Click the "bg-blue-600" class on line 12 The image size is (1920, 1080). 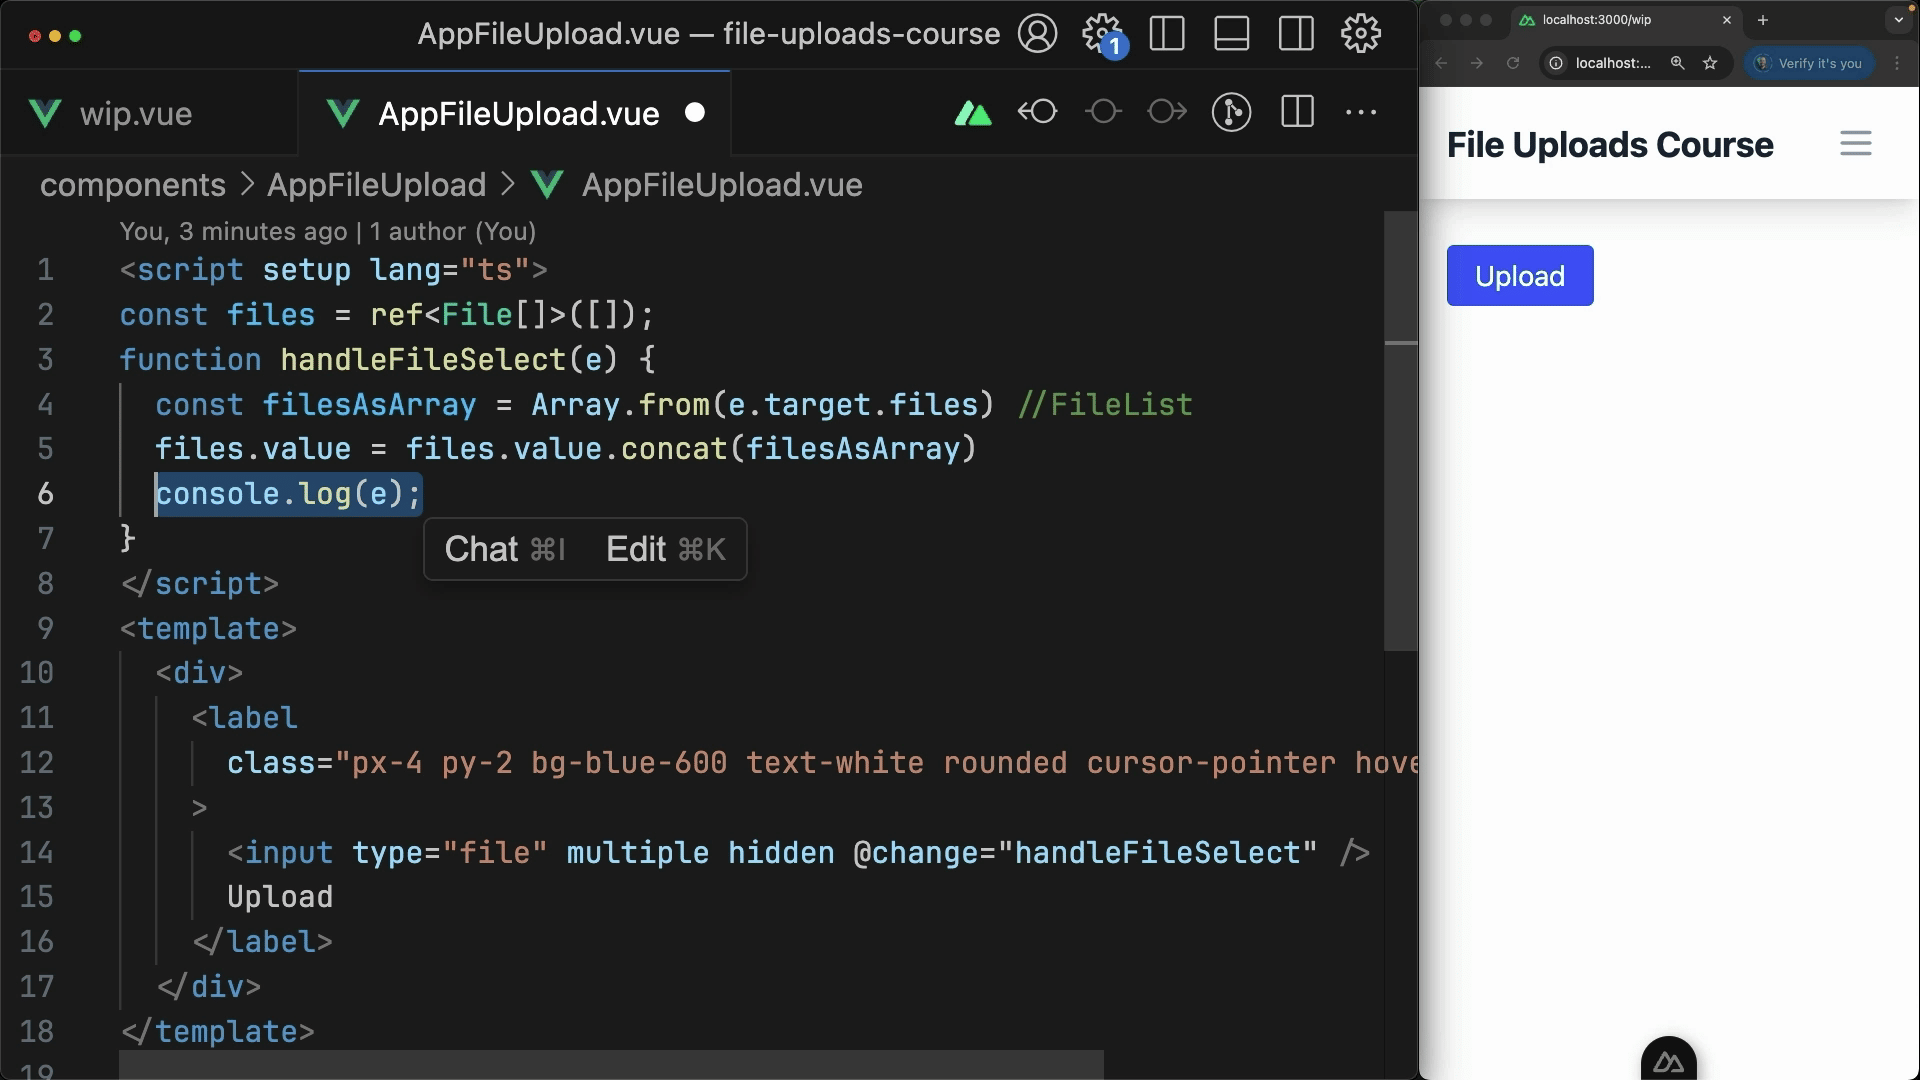629,763
